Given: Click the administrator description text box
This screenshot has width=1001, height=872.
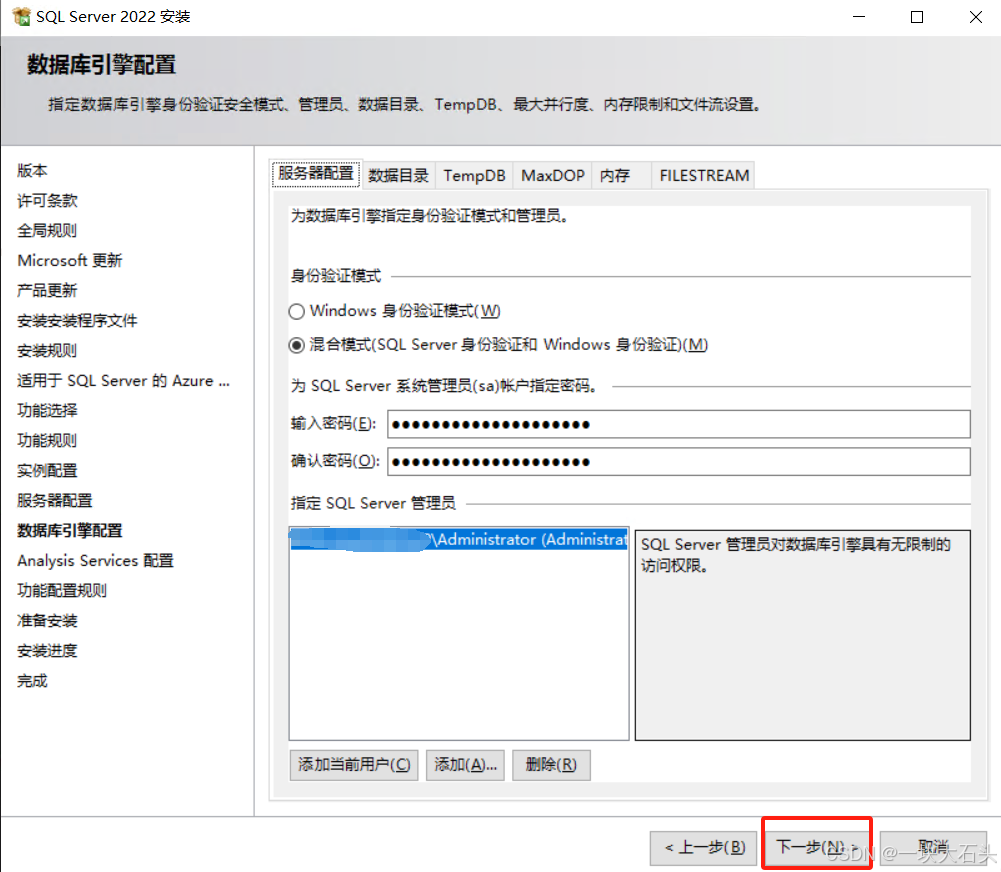Looking at the screenshot, I should click(802, 635).
